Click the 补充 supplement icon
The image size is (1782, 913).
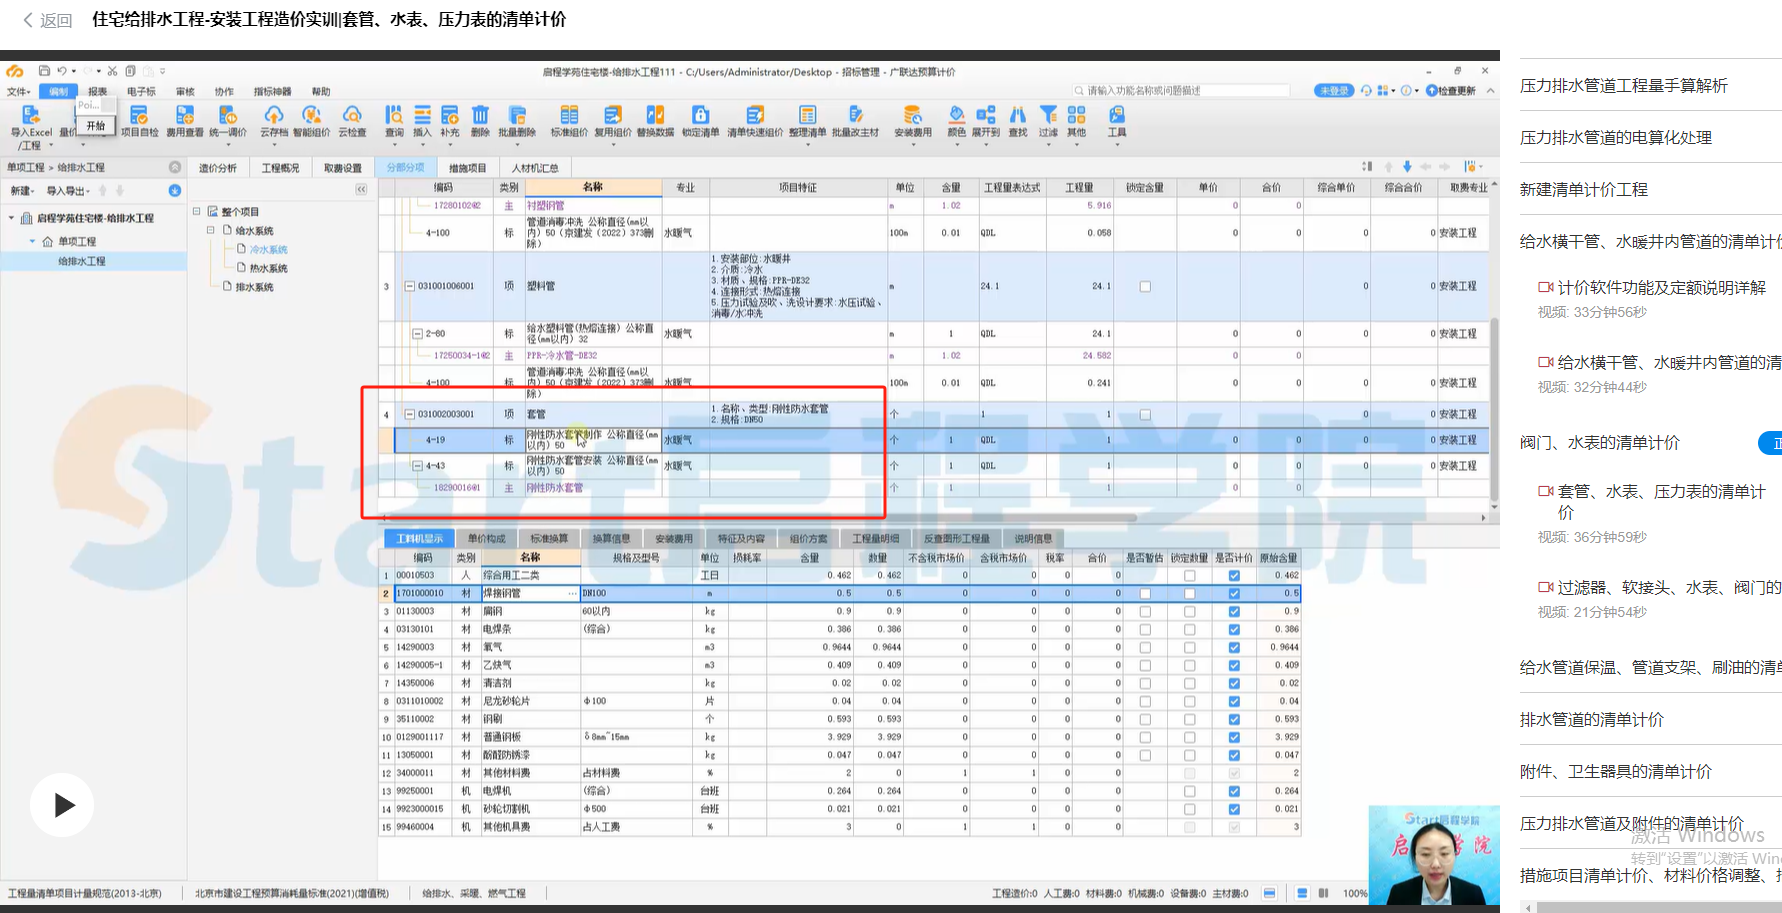pyautogui.click(x=450, y=121)
